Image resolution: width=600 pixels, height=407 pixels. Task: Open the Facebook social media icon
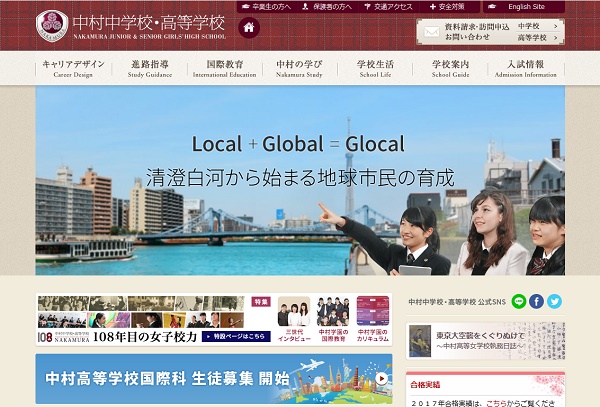537,301
